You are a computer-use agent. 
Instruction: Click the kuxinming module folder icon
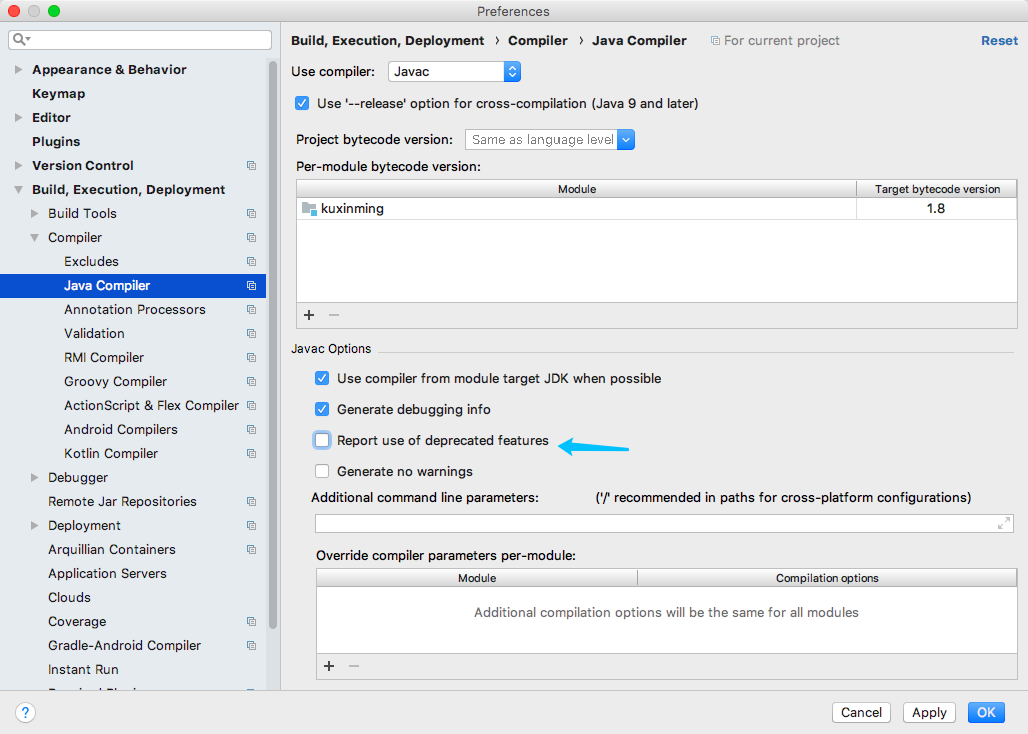pyautogui.click(x=308, y=209)
